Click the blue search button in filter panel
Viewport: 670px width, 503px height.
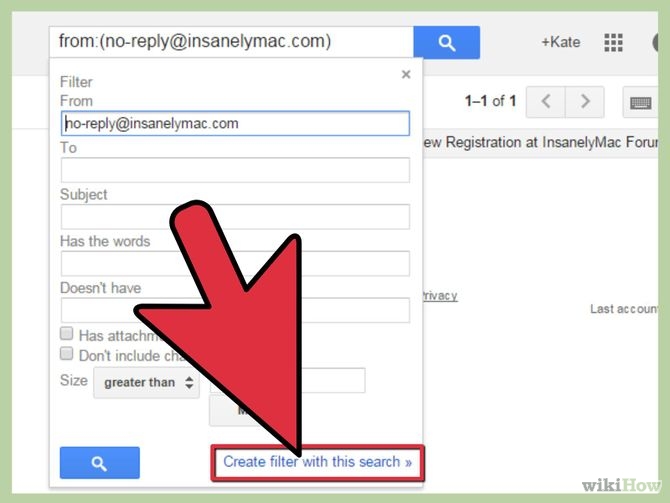point(100,463)
